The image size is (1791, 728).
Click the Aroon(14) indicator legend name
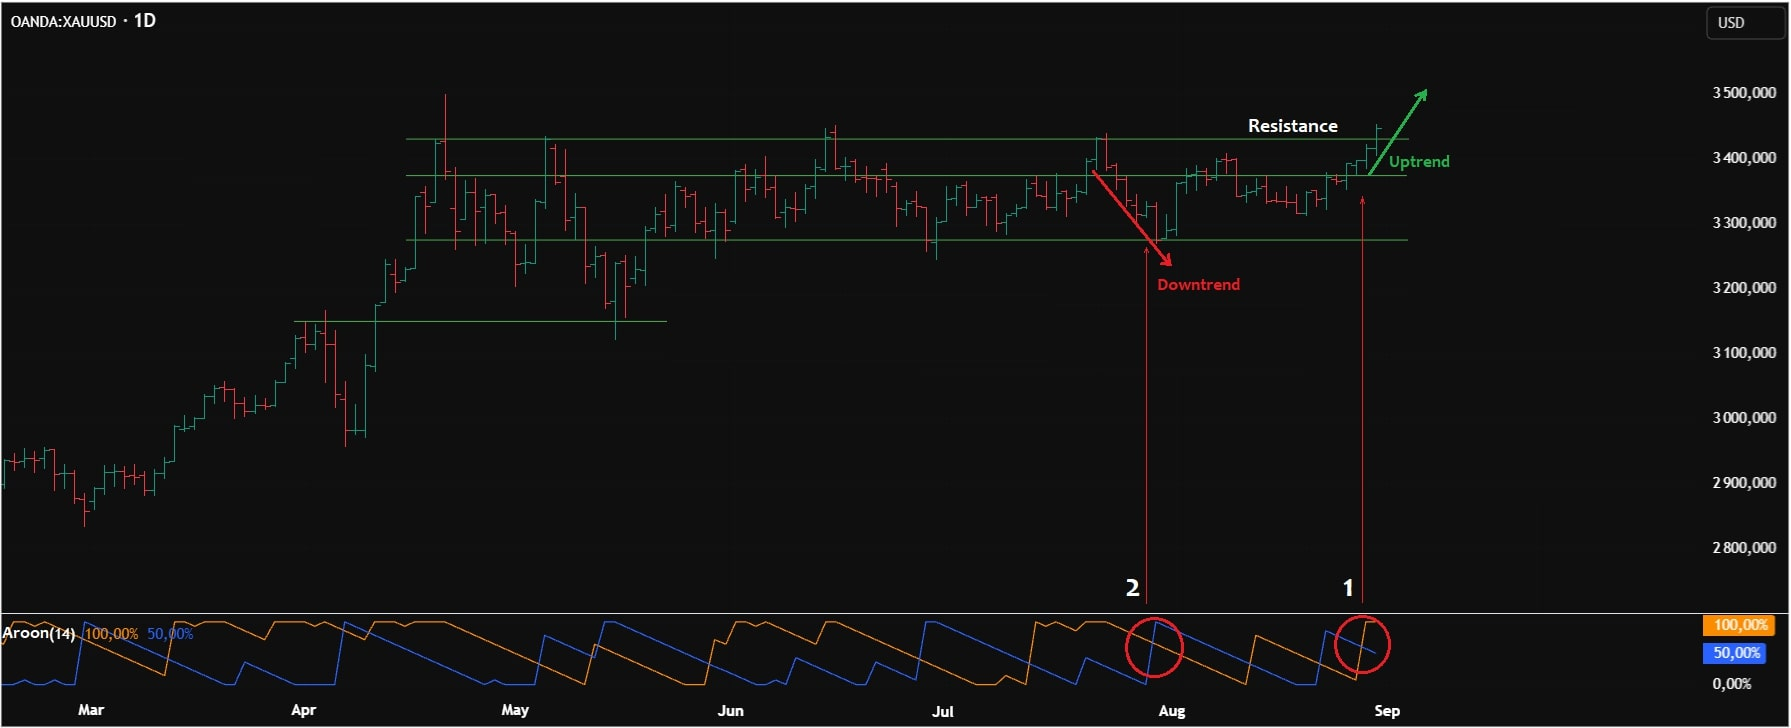click(38, 633)
